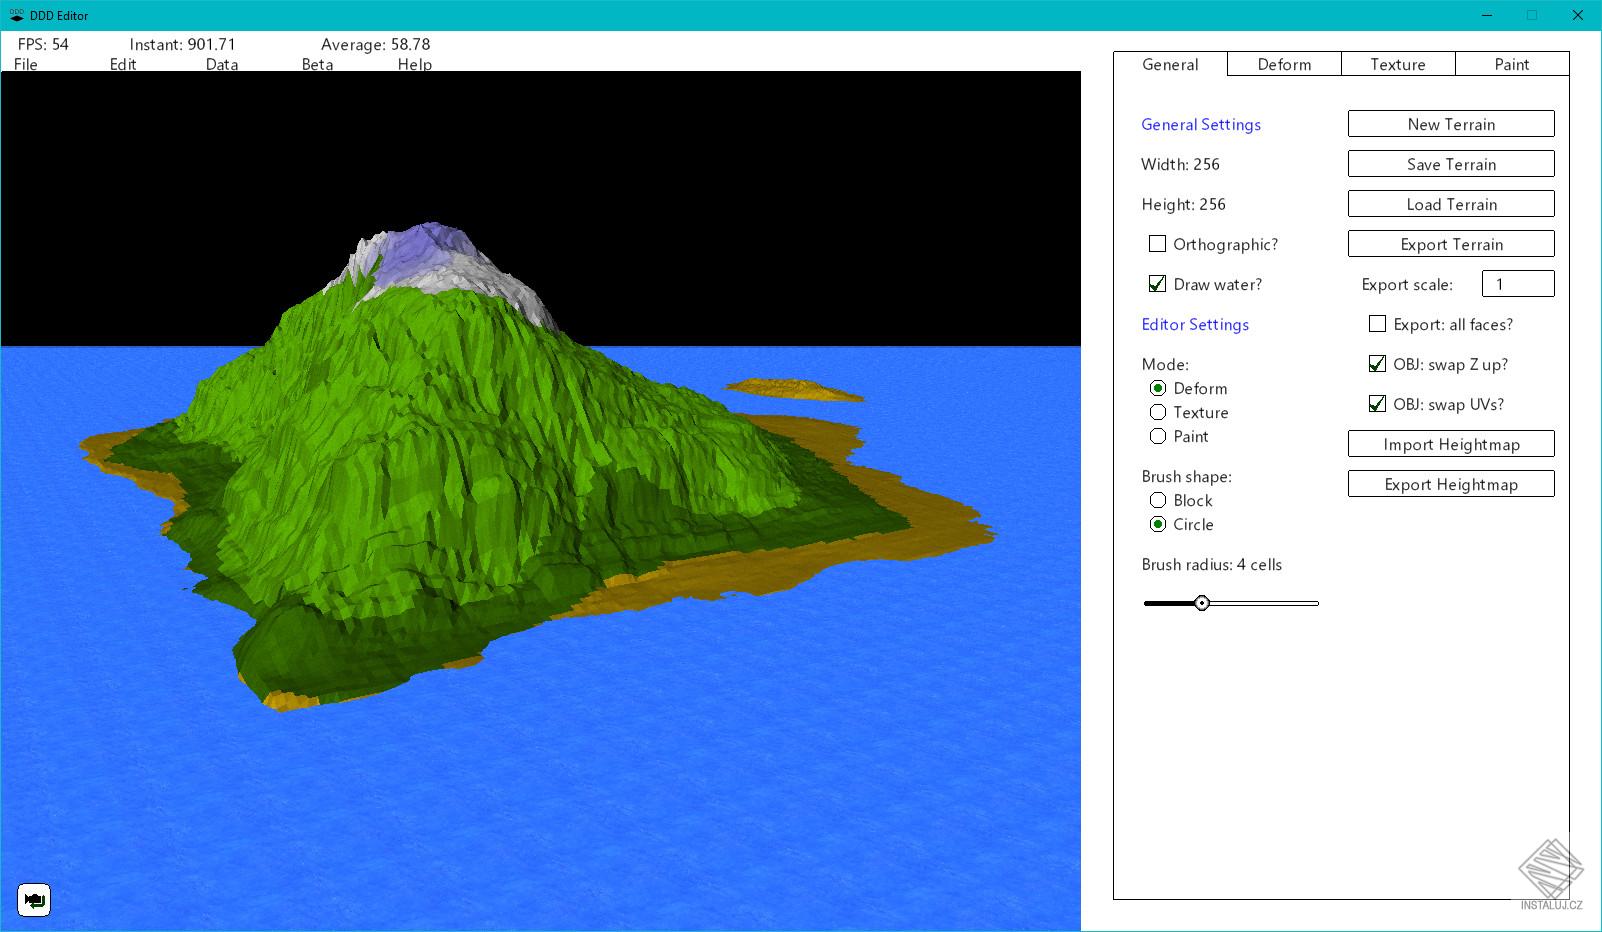The width and height of the screenshot is (1602, 932).
Task: Switch to the Deform tab
Action: point(1283,63)
